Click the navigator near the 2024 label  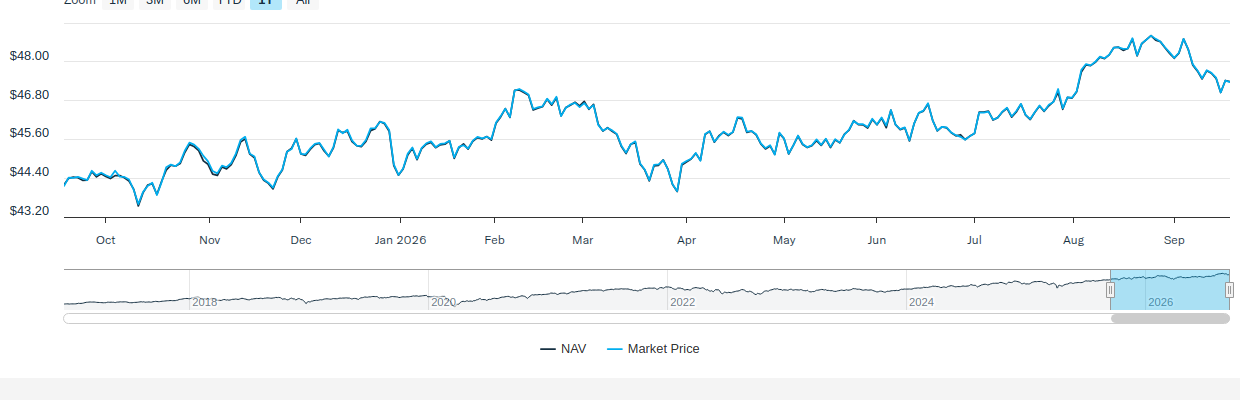coord(922,301)
